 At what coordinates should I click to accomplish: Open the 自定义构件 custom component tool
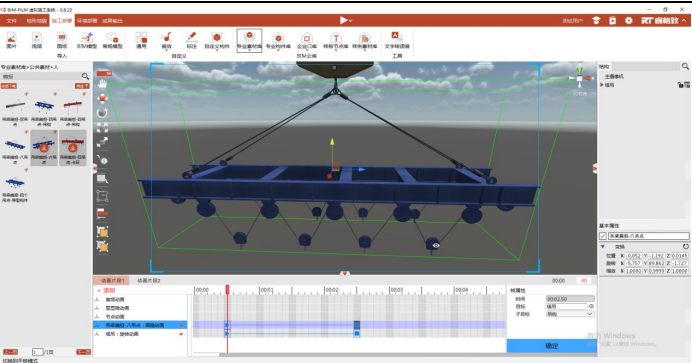217,40
